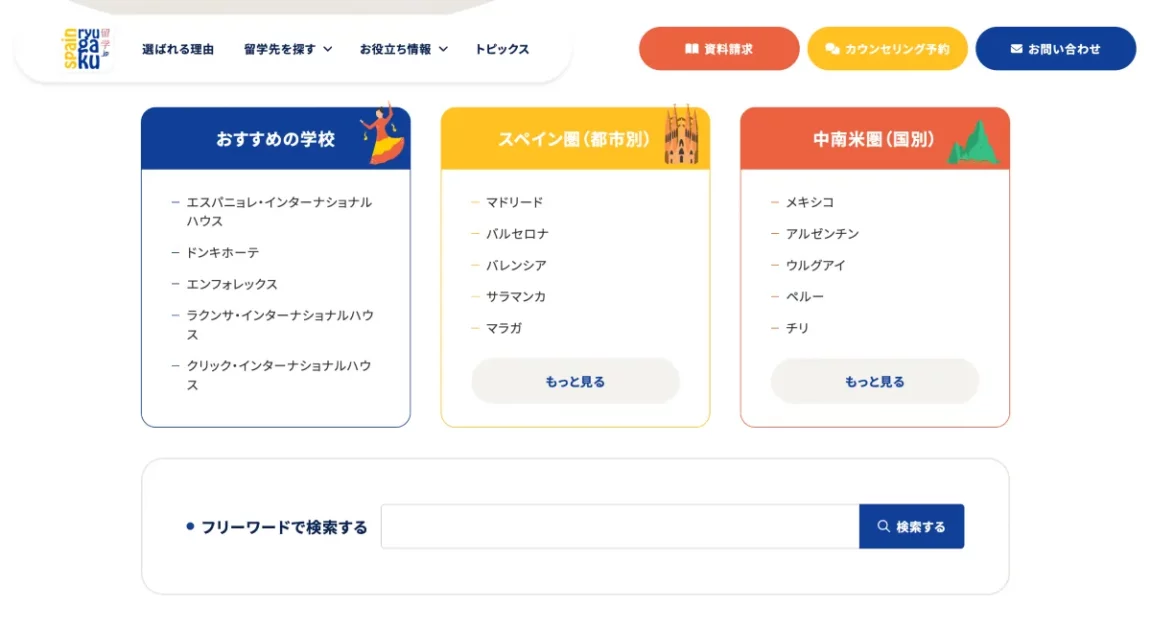This screenshot has height=630, width=1151.
Task: Click the green mountain illustration
Action: point(973,143)
